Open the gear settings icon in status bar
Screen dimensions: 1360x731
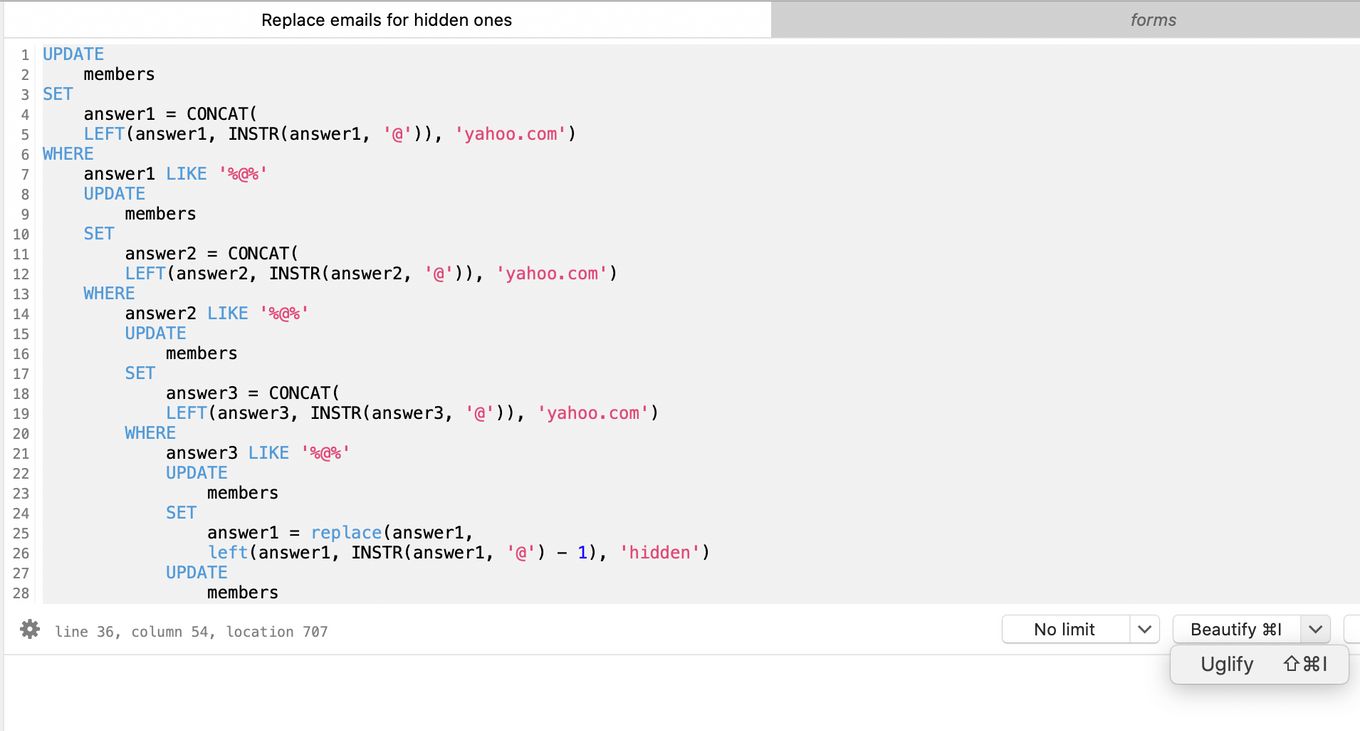click(30, 629)
